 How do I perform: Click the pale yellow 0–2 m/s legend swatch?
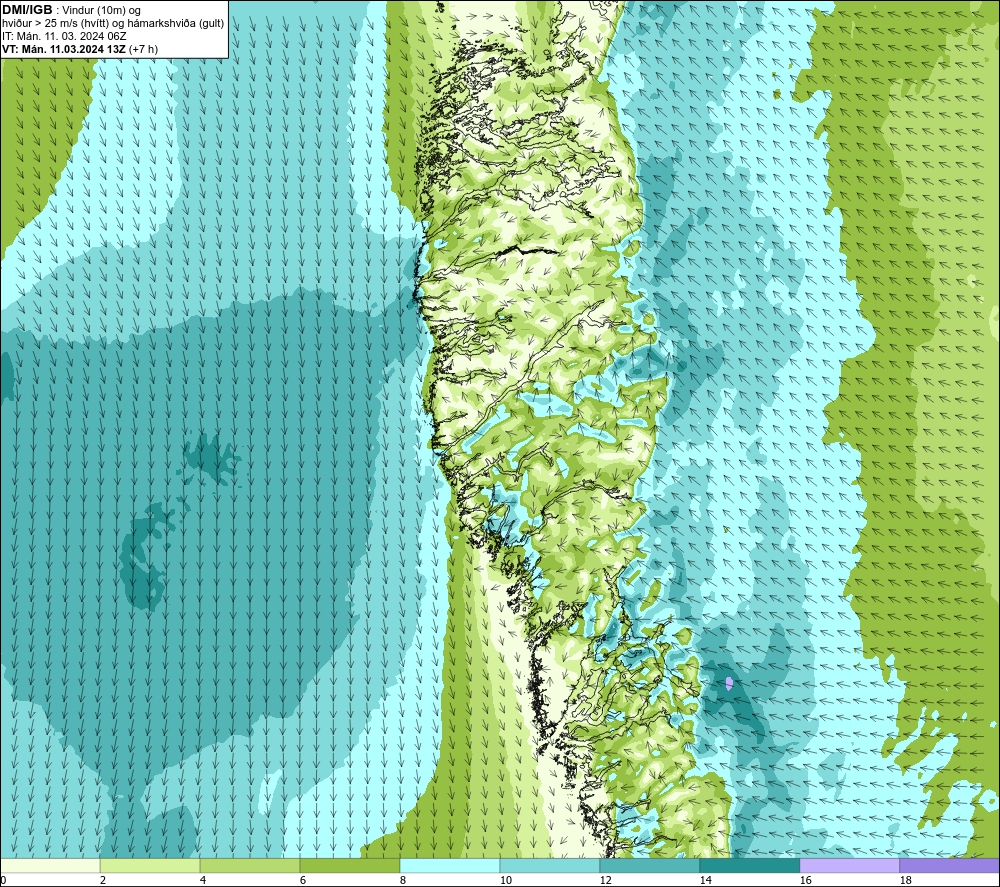point(50,866)
